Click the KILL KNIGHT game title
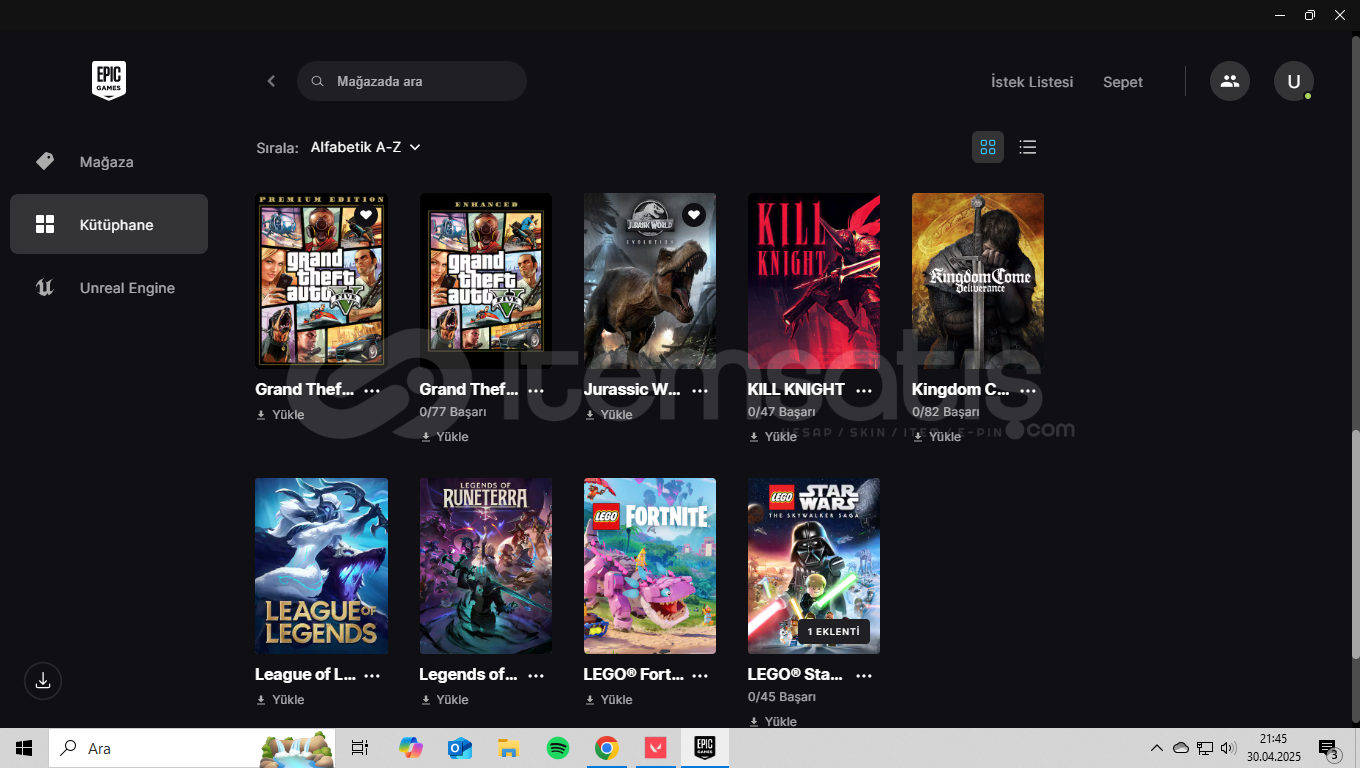The image size is (1360, 768). (x=796, y=390)
